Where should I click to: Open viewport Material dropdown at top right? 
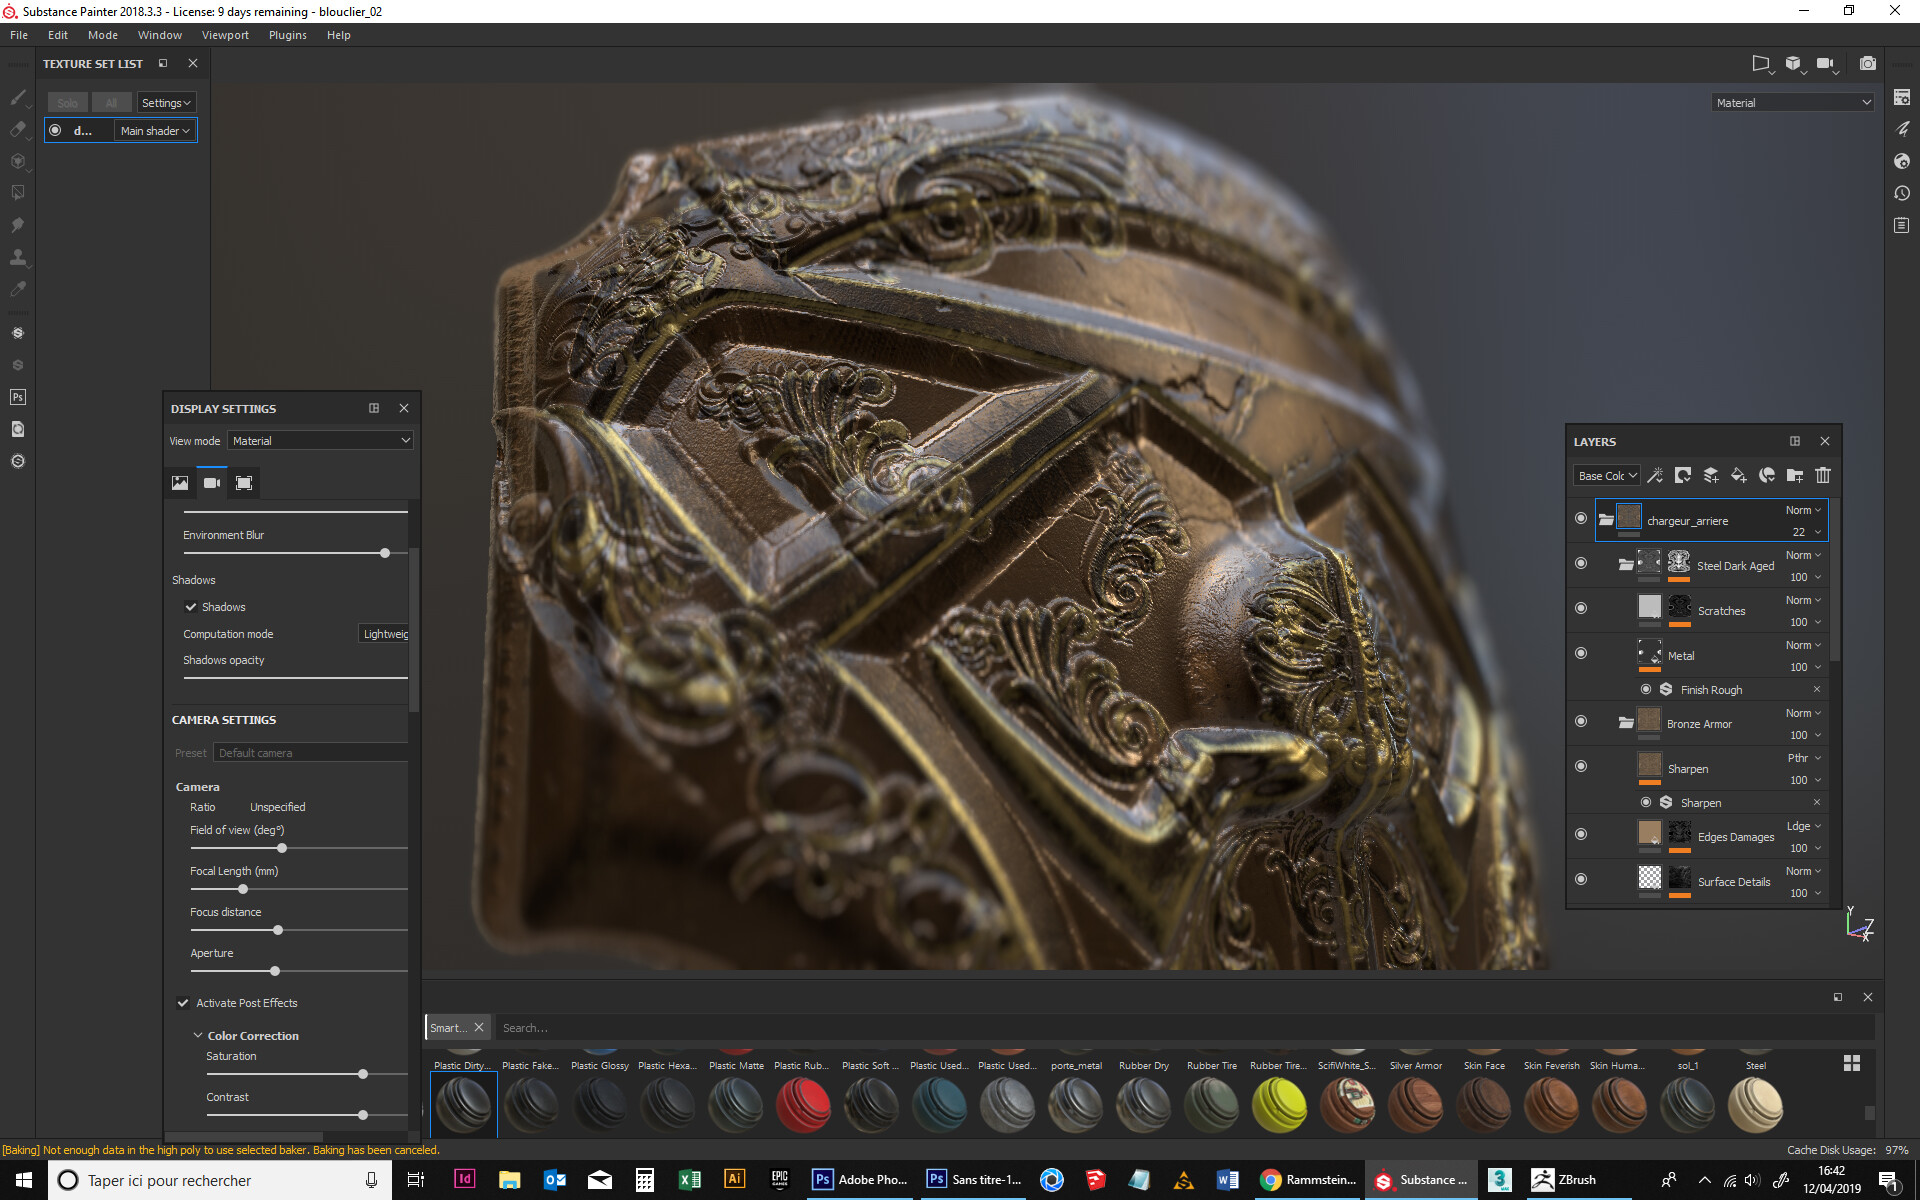coord(1793,103)
